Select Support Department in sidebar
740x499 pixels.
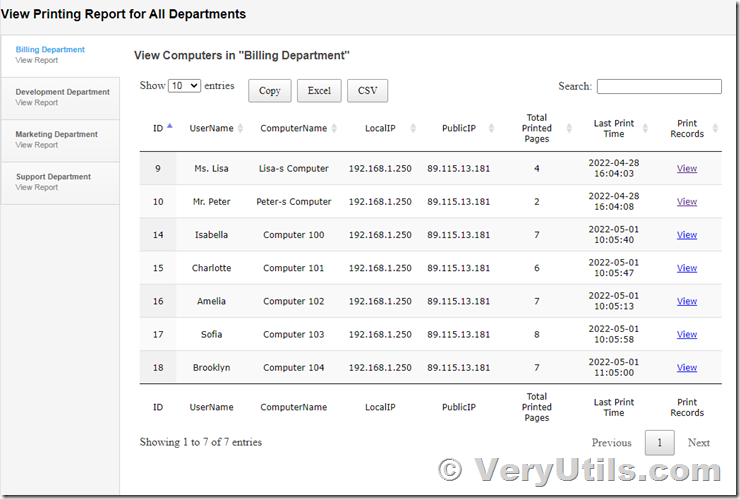tap(60, 183)
